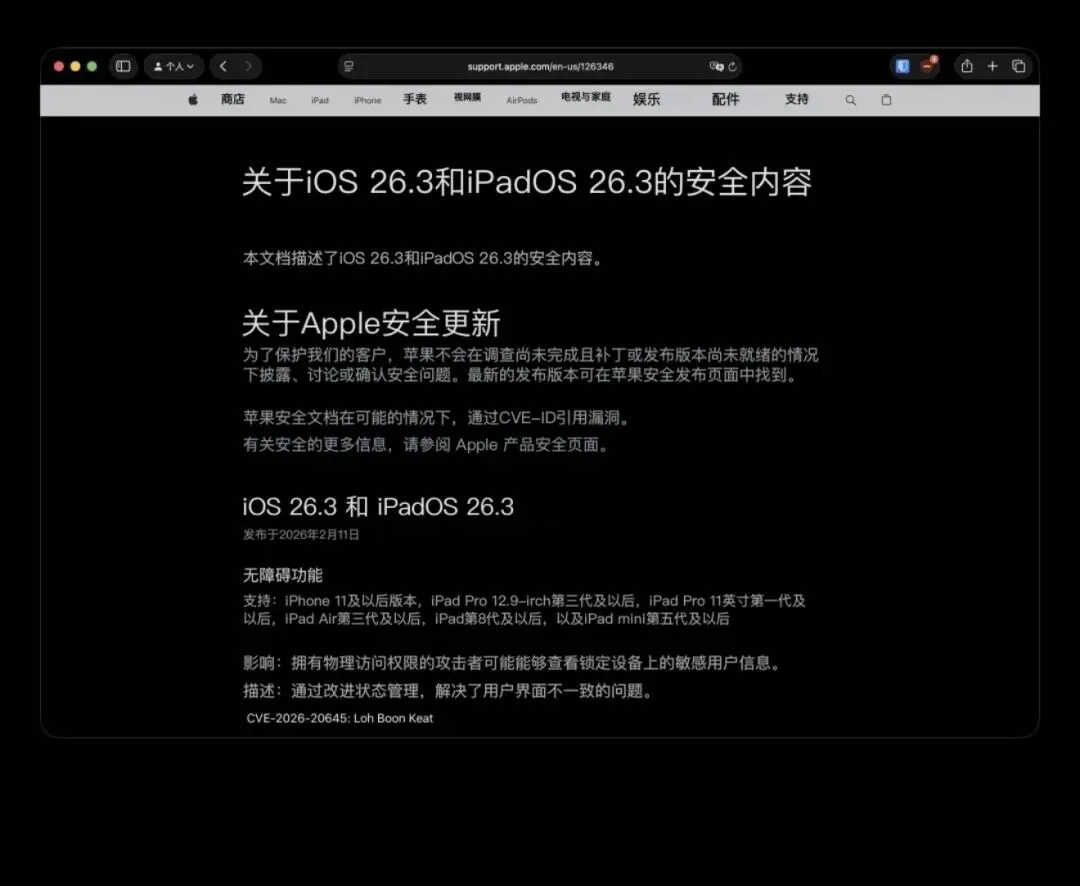Click the Apple 产品安全页面 link text

point(527,445)
